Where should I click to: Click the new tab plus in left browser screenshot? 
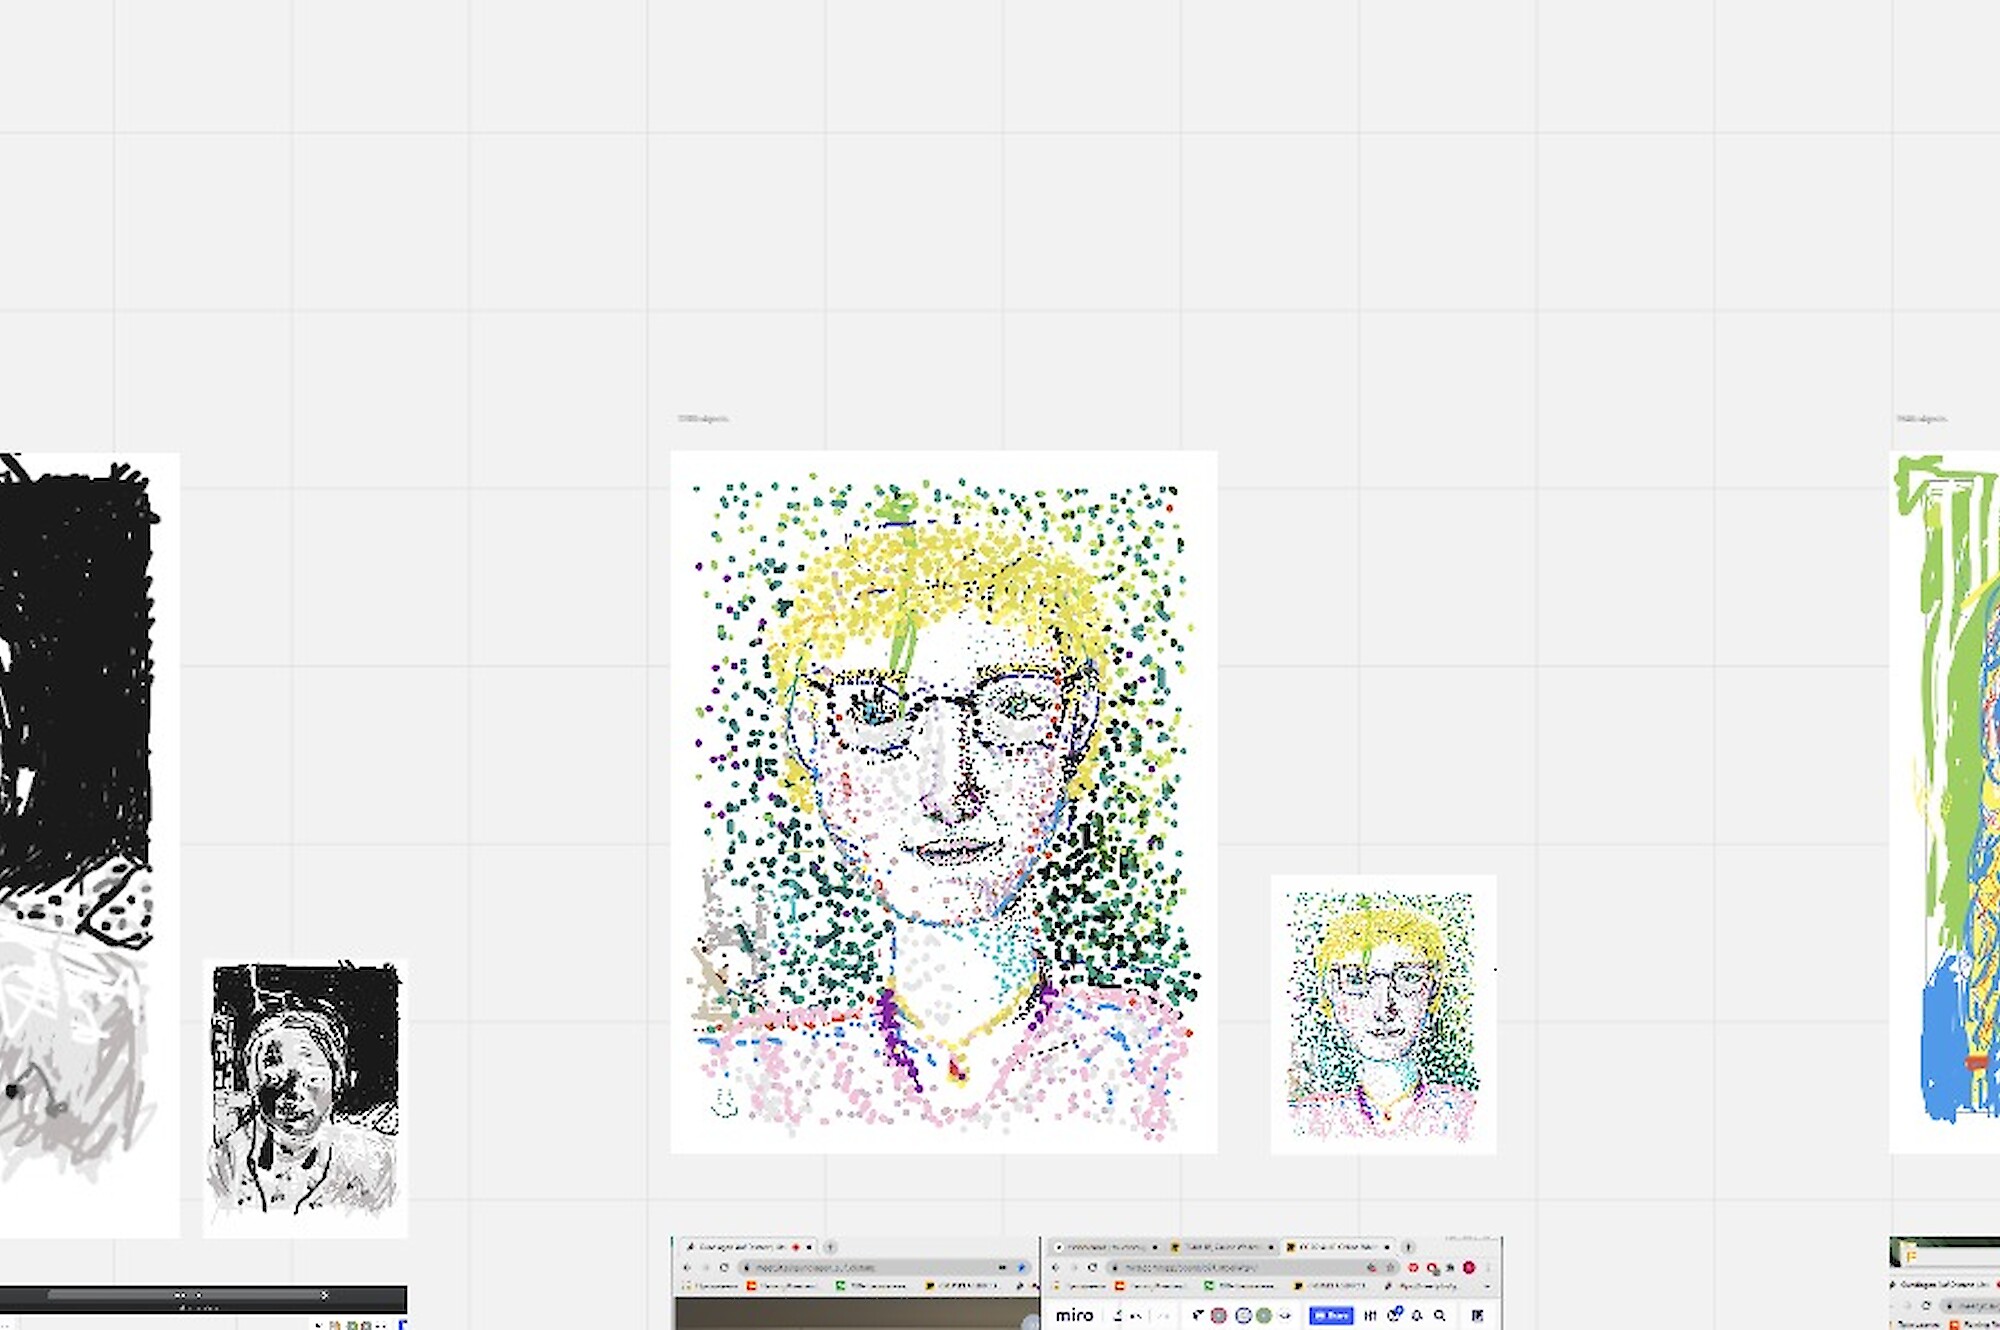(830, 1247)
